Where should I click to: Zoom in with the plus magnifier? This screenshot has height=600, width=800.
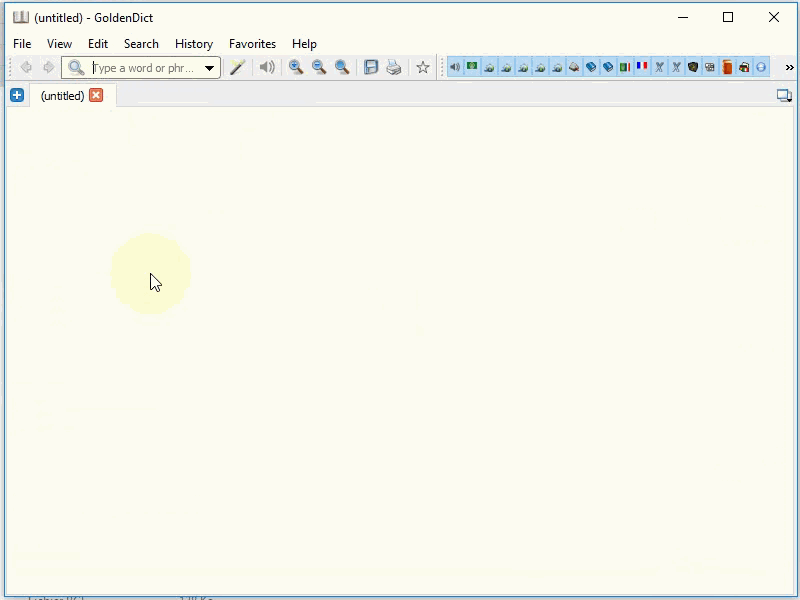tap(296, 67)
